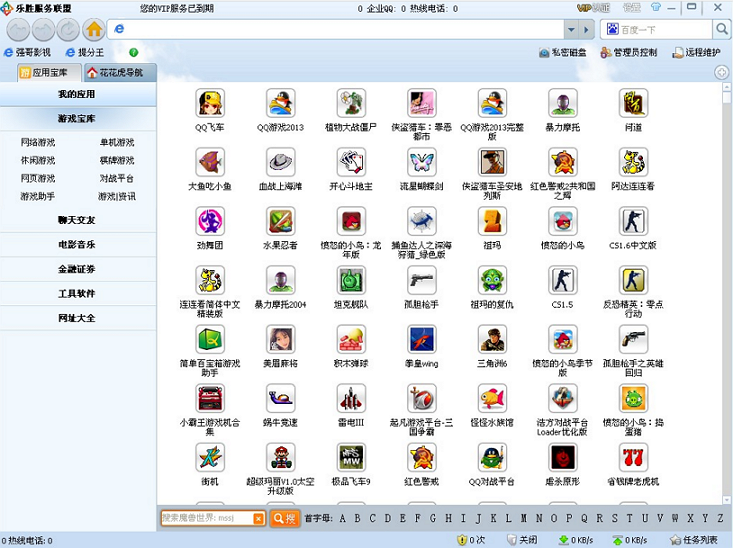Launch QQ对战平台 icon
Screen dimensions: 733x548
(492, 457)
